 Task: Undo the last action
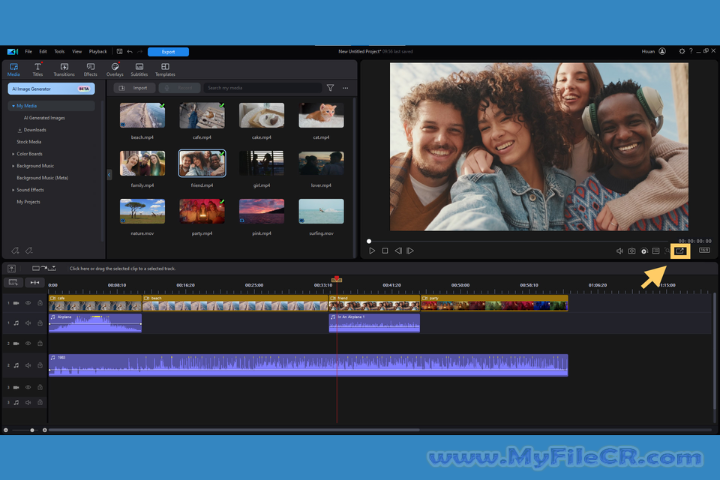130,51
